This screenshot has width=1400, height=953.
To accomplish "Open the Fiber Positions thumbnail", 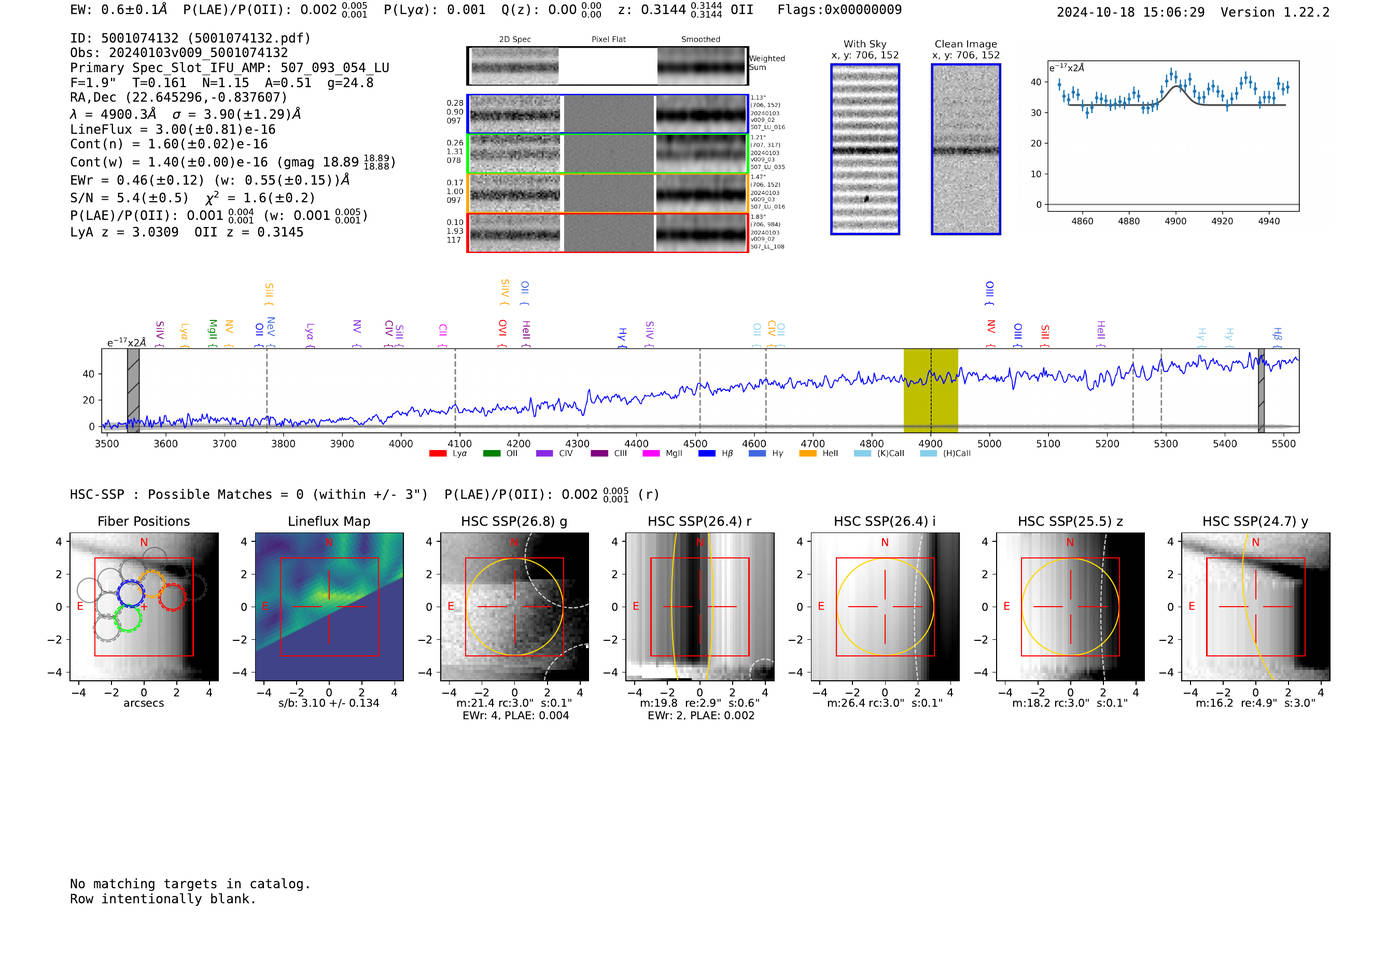I will (x=144, y=607).
